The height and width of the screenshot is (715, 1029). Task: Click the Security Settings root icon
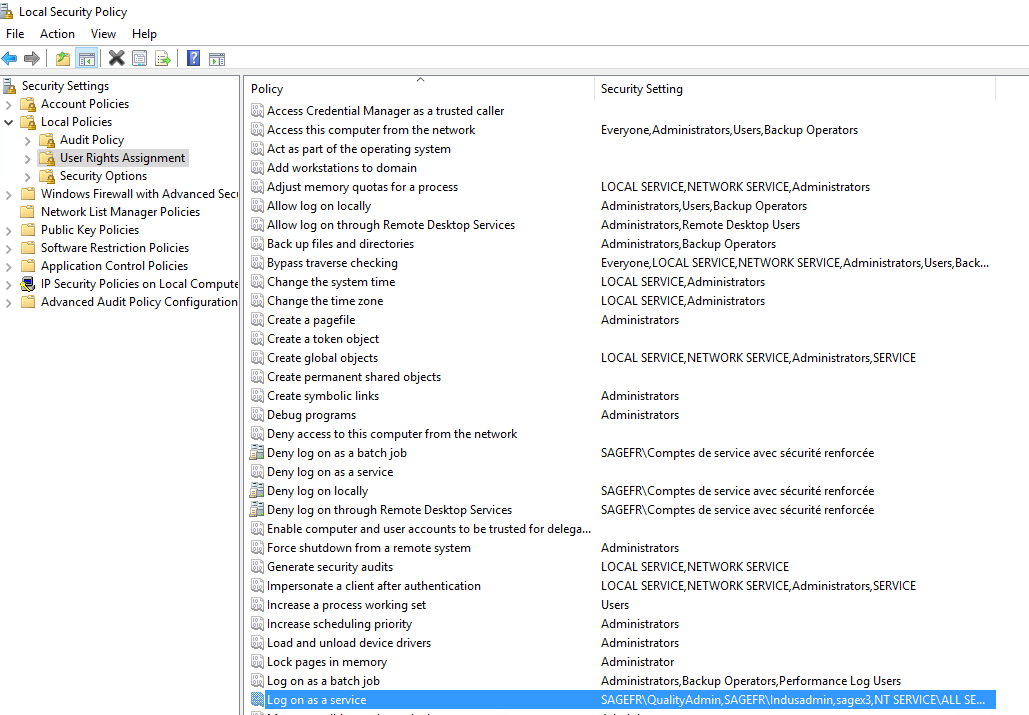(9, 86)
